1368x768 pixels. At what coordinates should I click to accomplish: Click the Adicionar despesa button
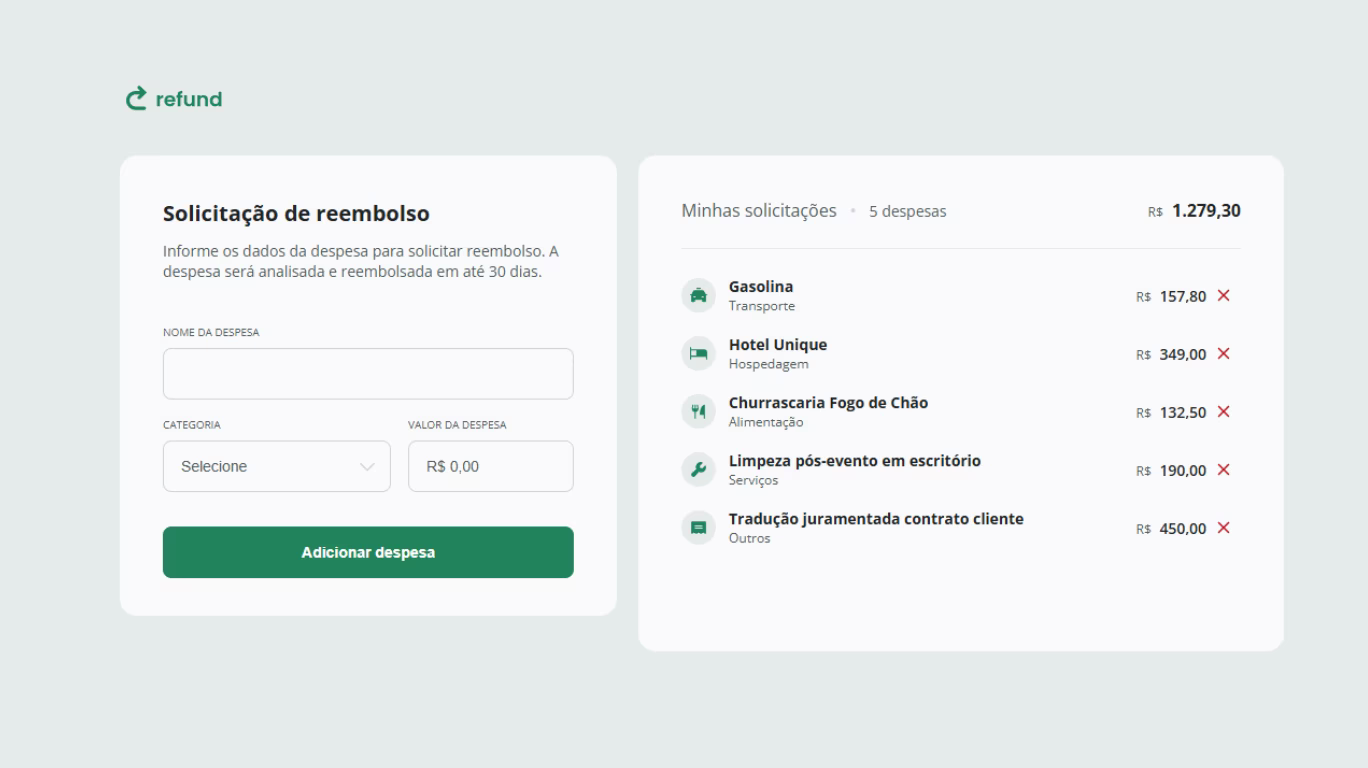coord(368,552)
